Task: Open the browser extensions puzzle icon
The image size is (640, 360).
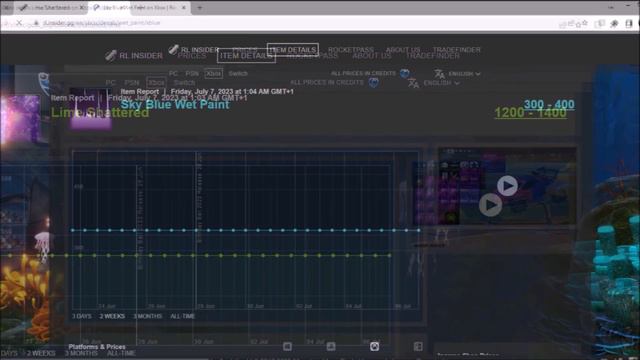Action: 614,23
